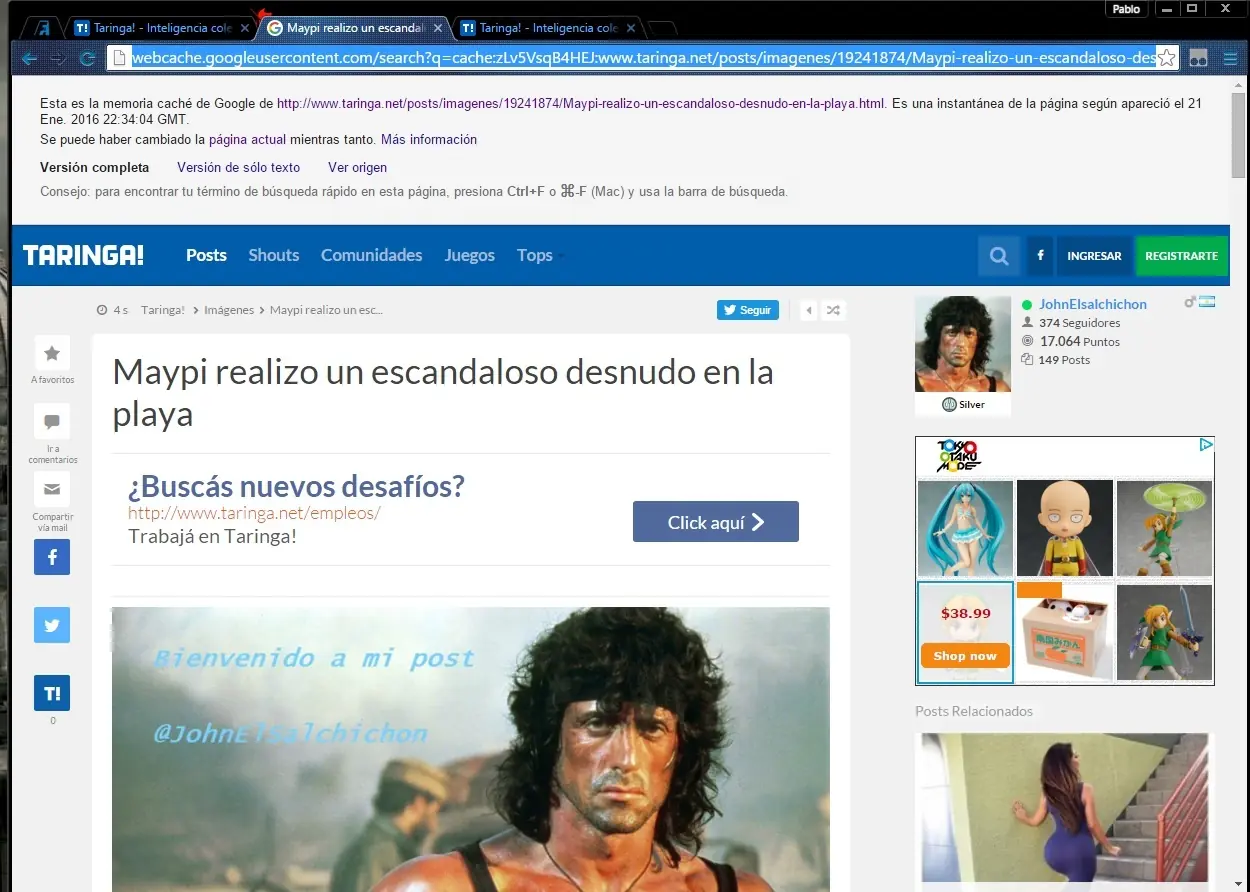This screenshot has height=892, width=1250.
Task: Bookmark this page with the star icon
Action: 1166,58
